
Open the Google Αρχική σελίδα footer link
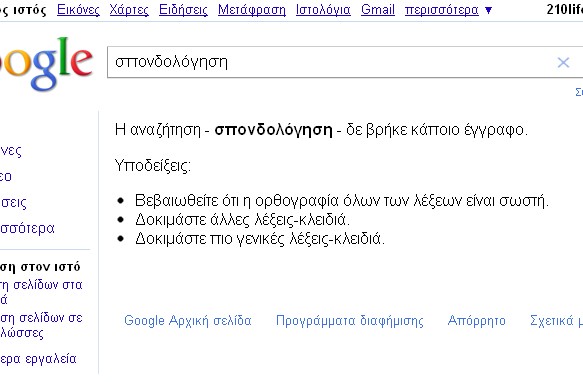188,321
